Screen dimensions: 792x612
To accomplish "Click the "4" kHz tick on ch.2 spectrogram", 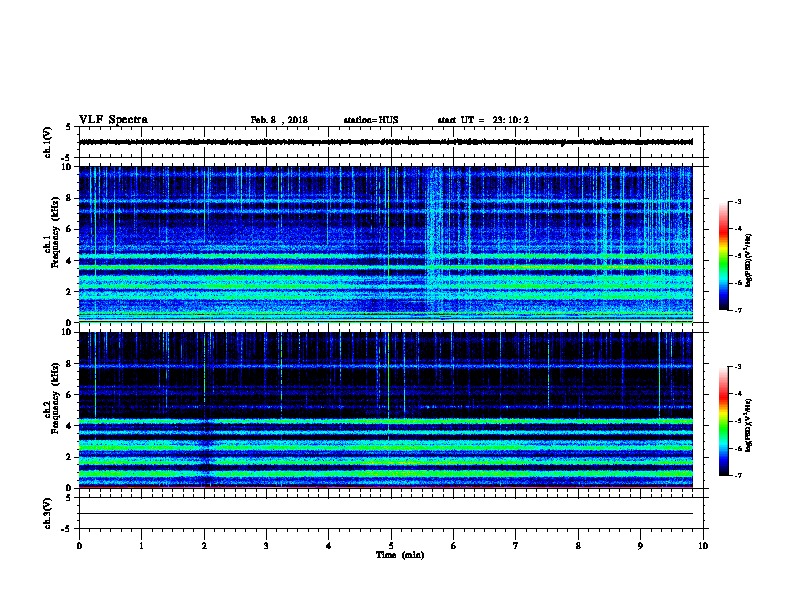I will (x=69, y=426).
